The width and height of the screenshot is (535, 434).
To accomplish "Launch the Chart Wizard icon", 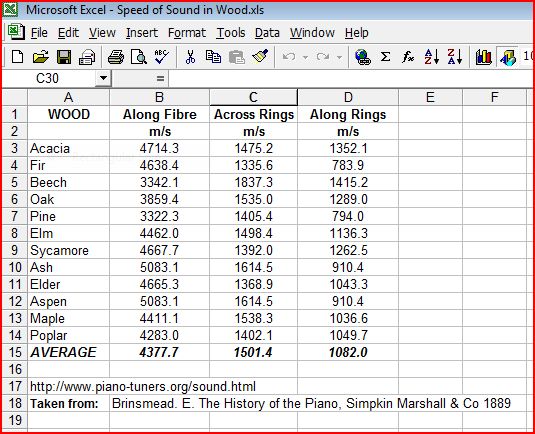I will (x=483, y=57).
